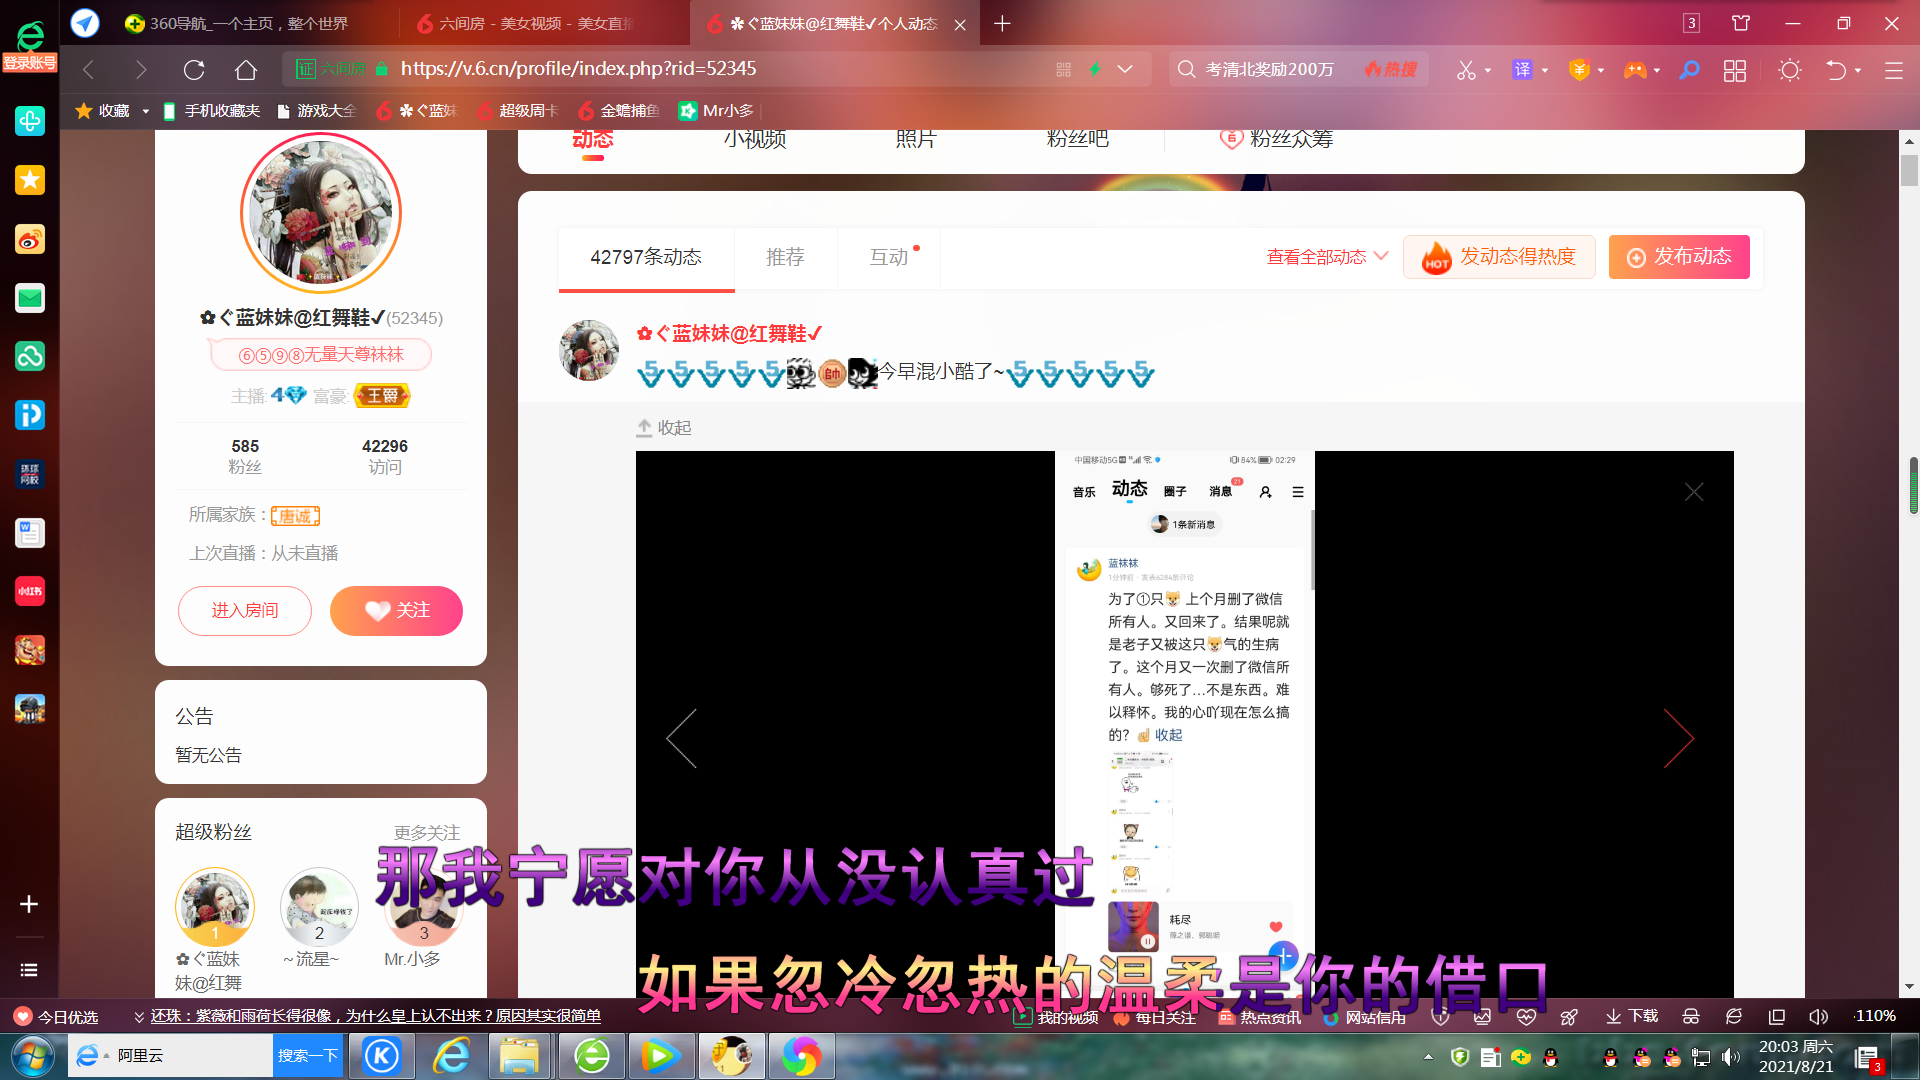Viewport: 1920px width, 1080px height.
Task: Open 更多关注 in super fans
Action: [427, 833]
